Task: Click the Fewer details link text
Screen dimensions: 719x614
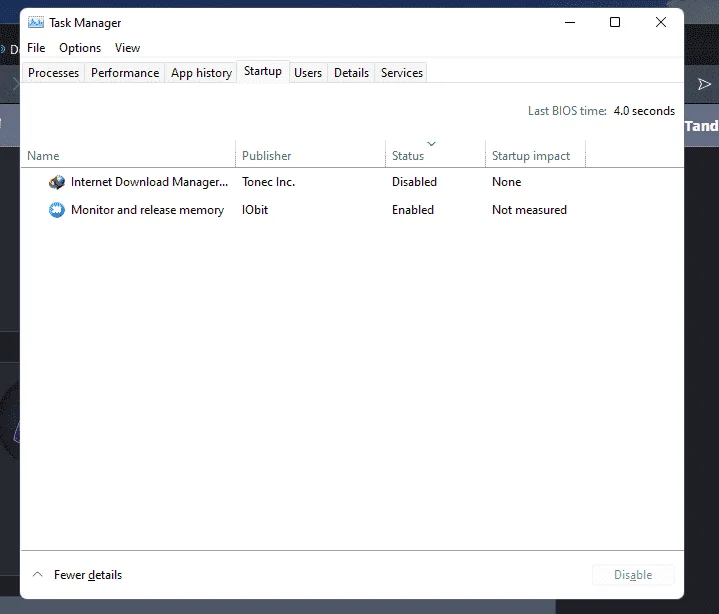Action: coord(88,575)
